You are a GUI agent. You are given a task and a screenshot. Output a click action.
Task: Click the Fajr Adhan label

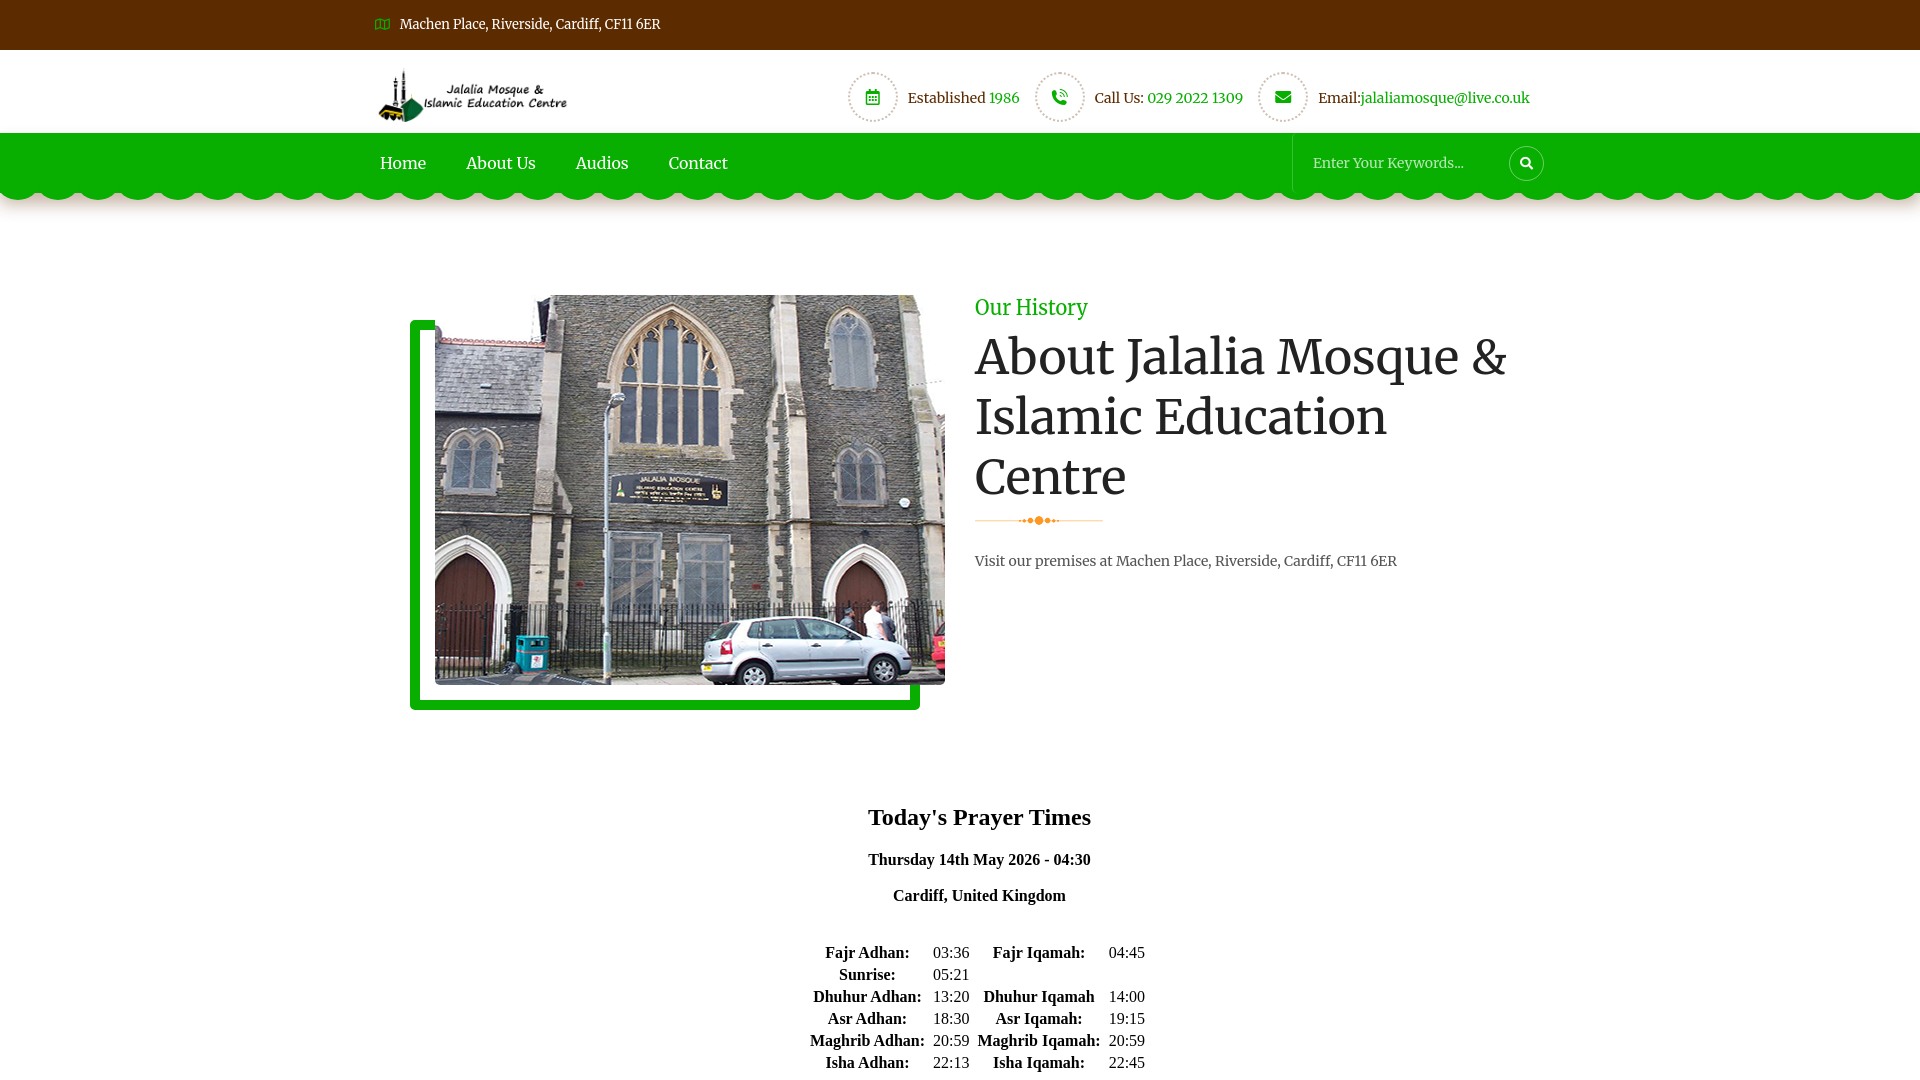point(867,953)
